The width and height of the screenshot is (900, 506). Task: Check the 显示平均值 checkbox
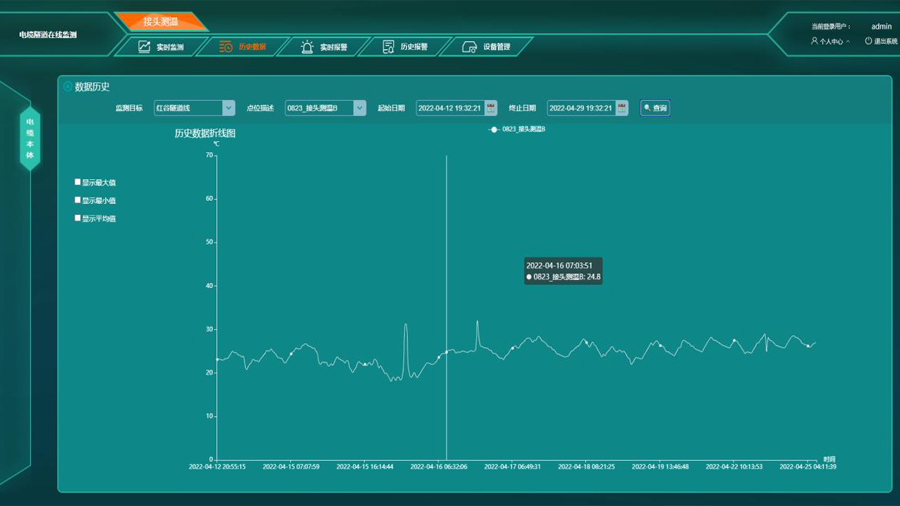click(78, 218)
